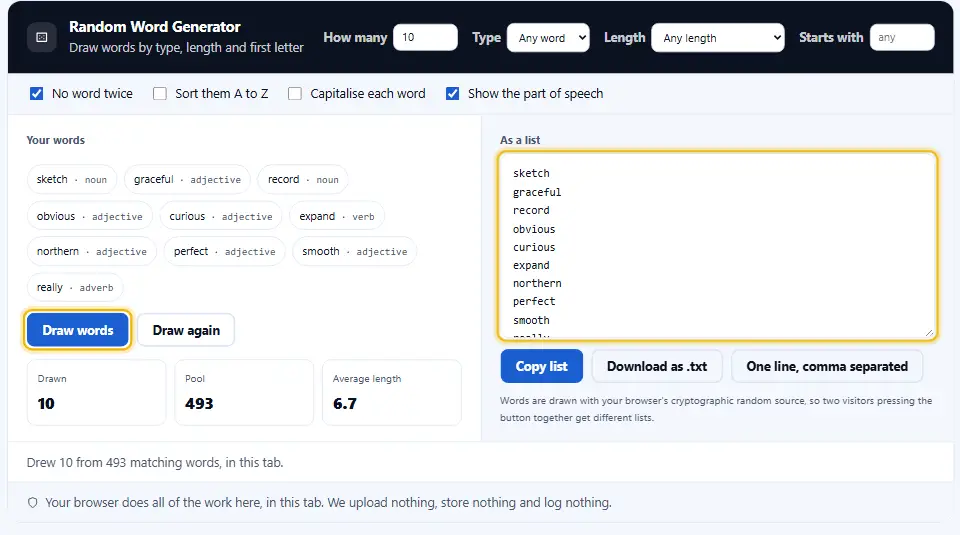This screenshot has height=535, width=960.
Task: Select the sketch noun word chip
Action: click(x=72, y=179)
